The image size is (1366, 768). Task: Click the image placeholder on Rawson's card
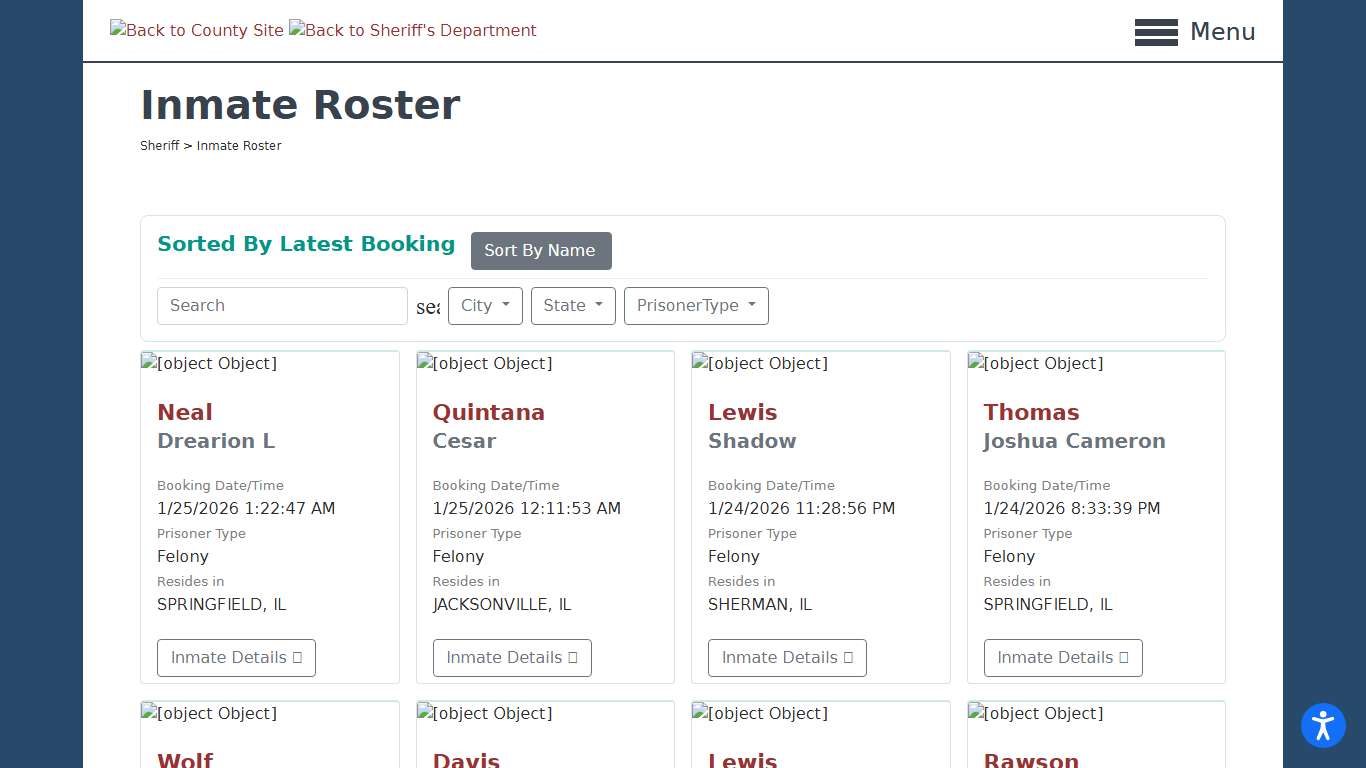pos(1035,714)
